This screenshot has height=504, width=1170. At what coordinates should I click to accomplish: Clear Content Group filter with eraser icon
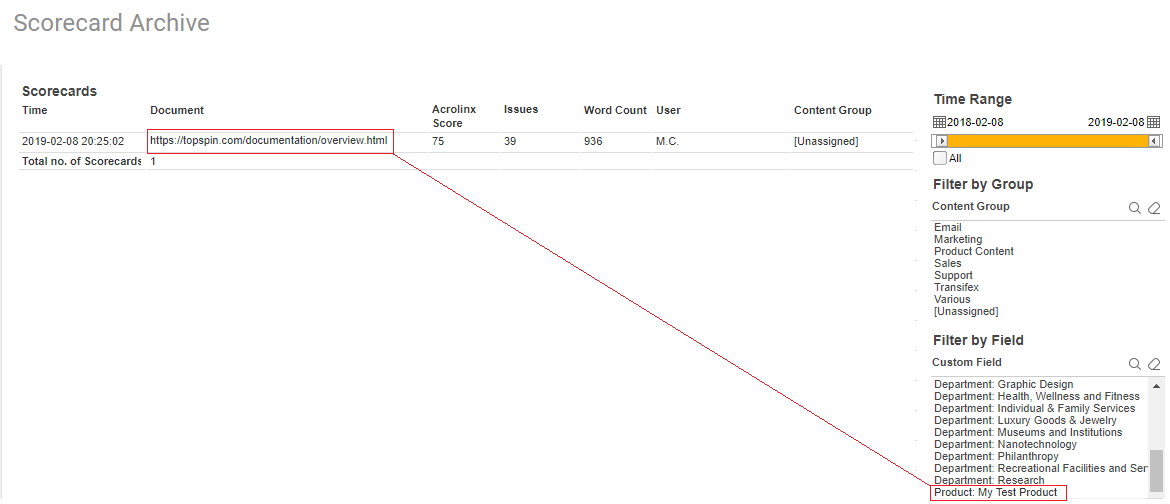(1154, 208)
